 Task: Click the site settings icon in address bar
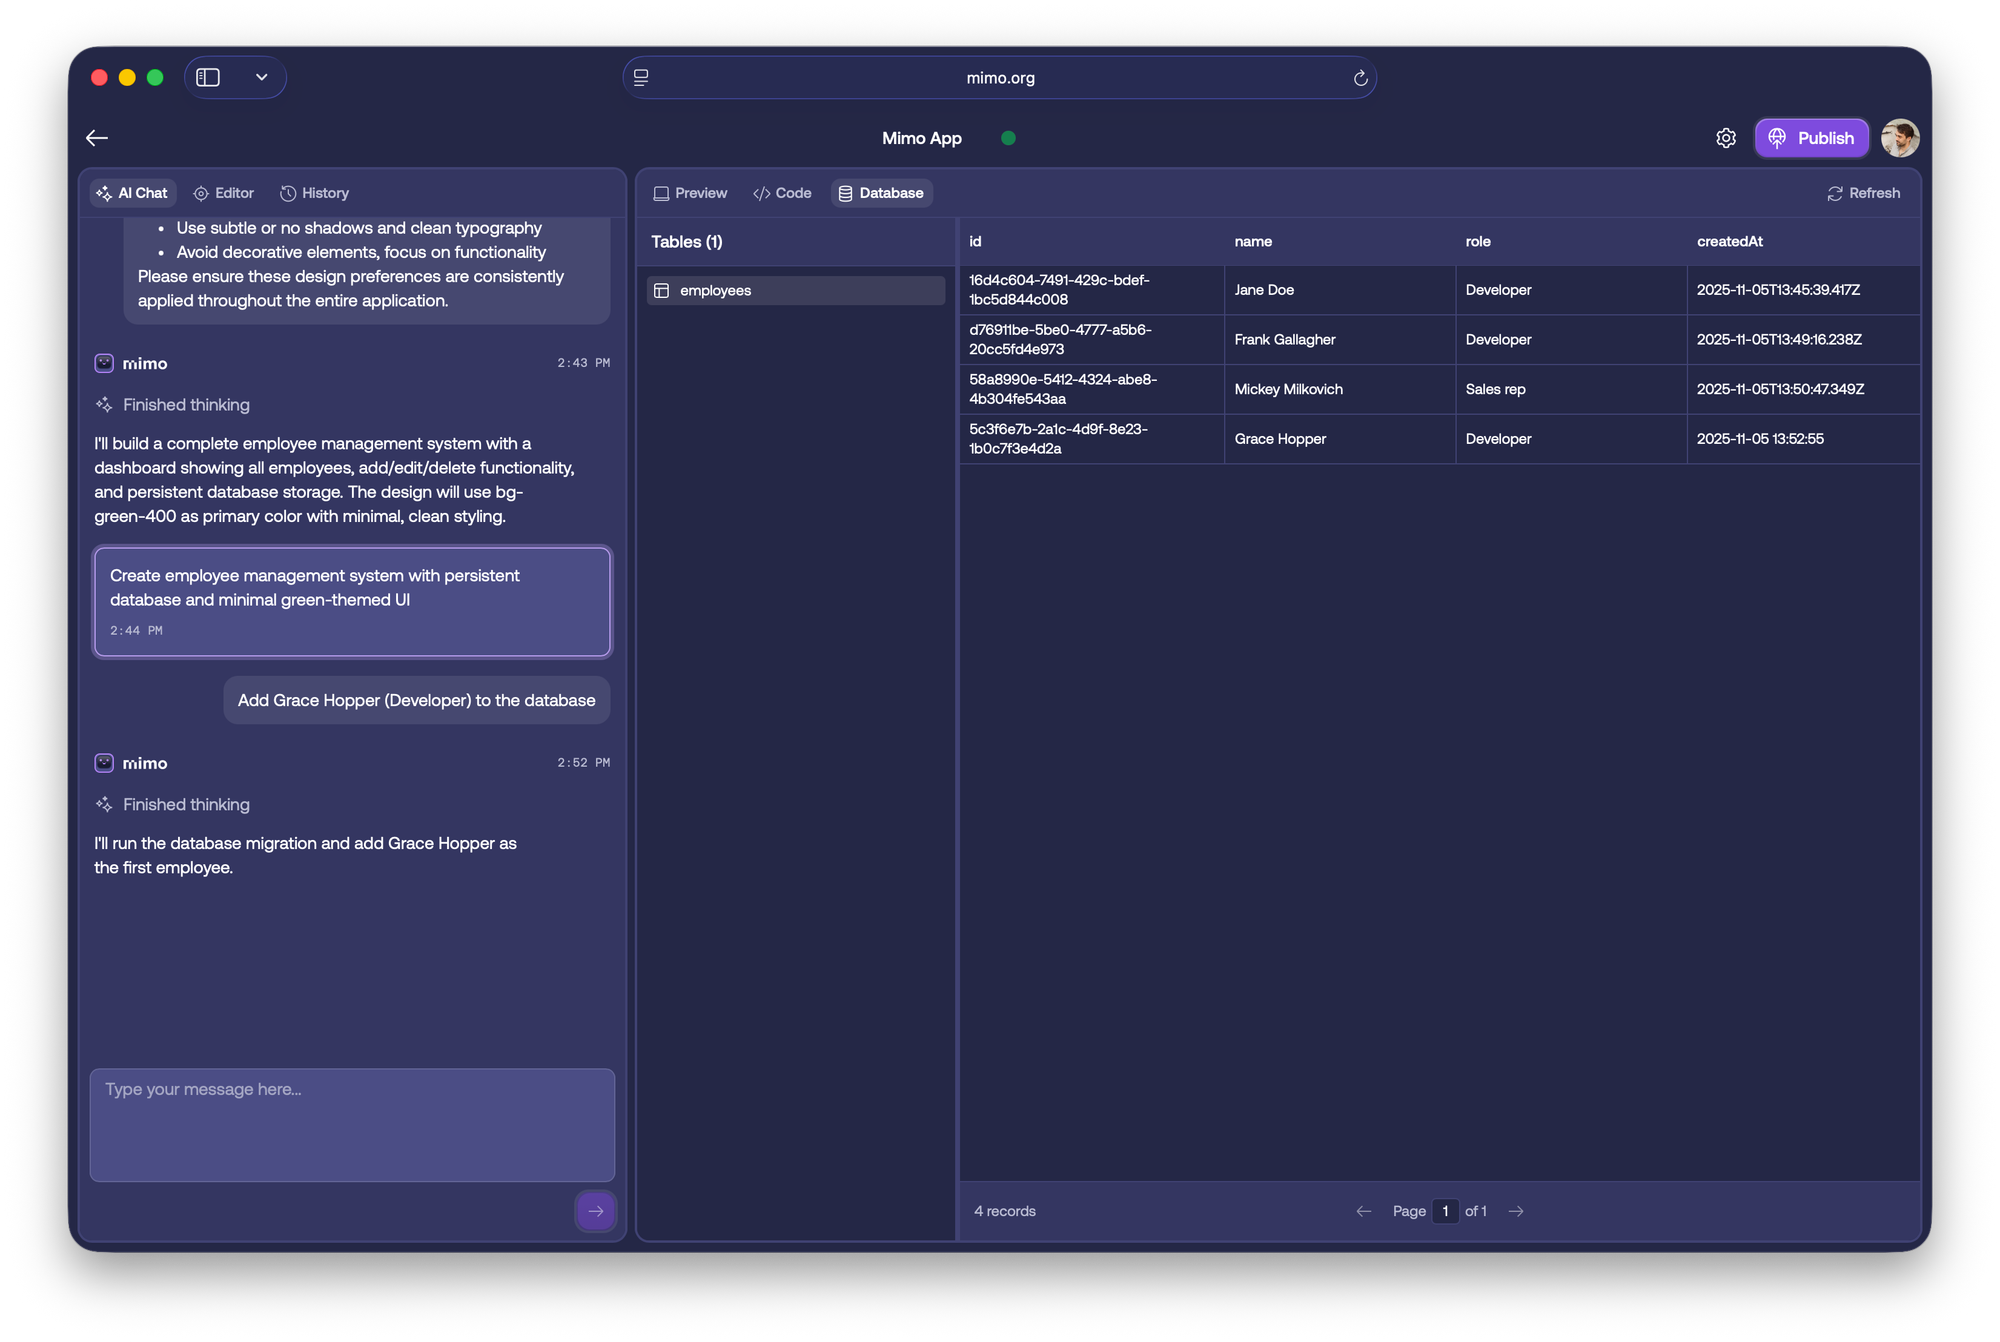641,78
